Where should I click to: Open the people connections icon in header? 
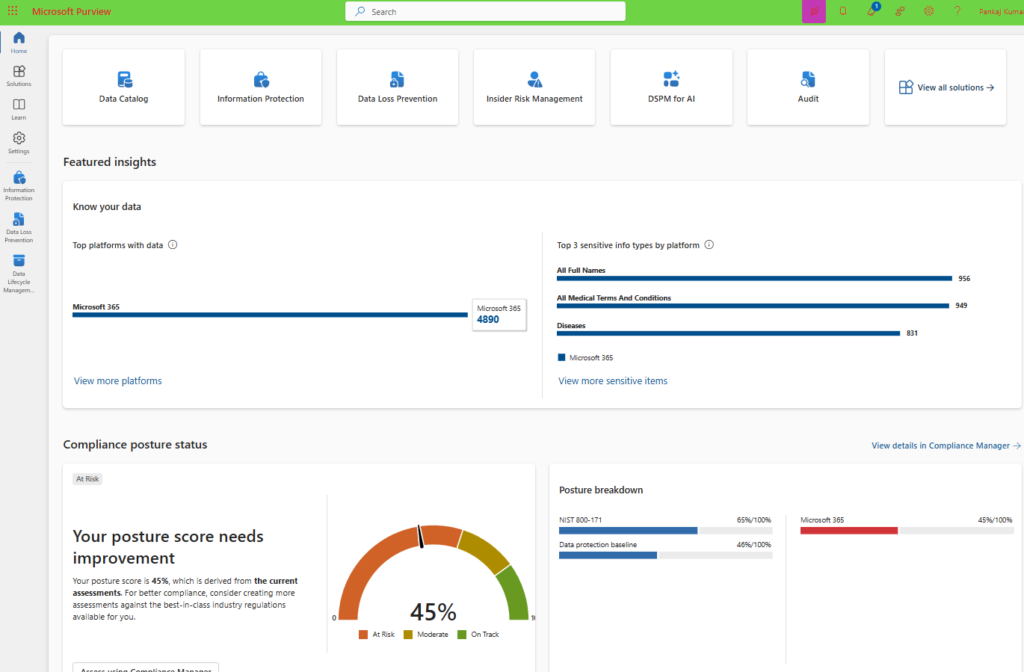coord(900,11)
